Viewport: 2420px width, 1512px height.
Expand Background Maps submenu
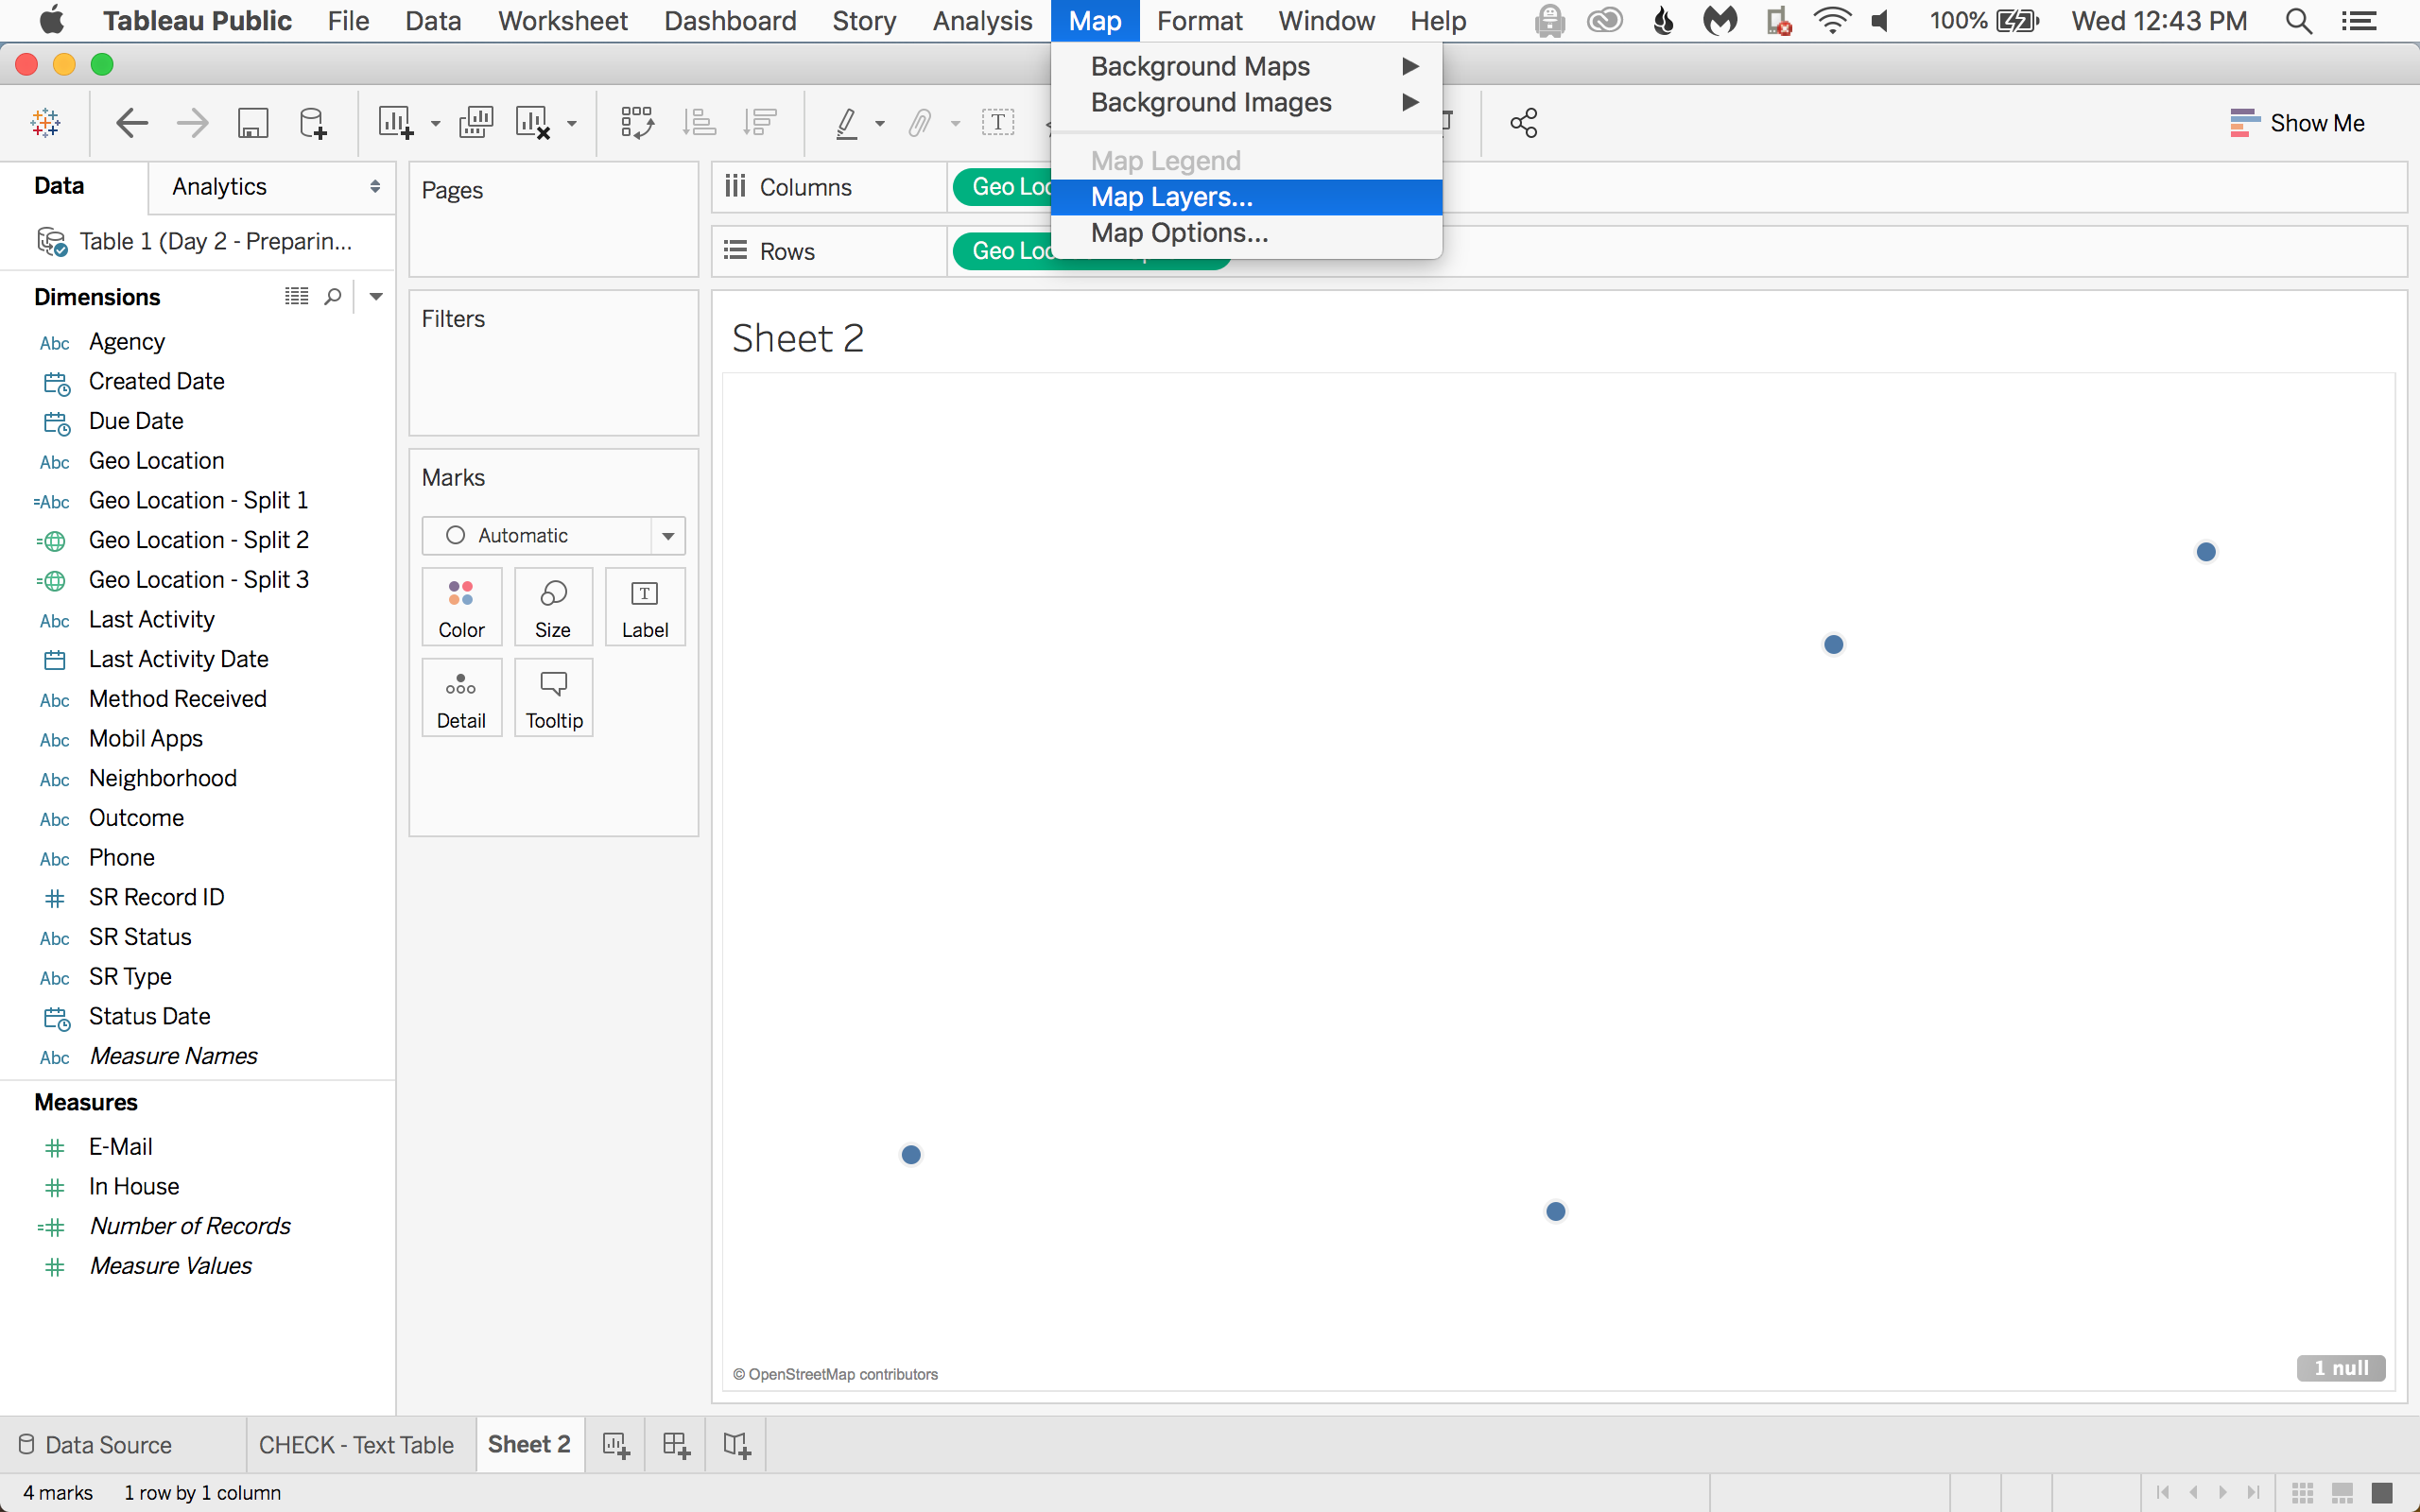[x=1247, y=66]
